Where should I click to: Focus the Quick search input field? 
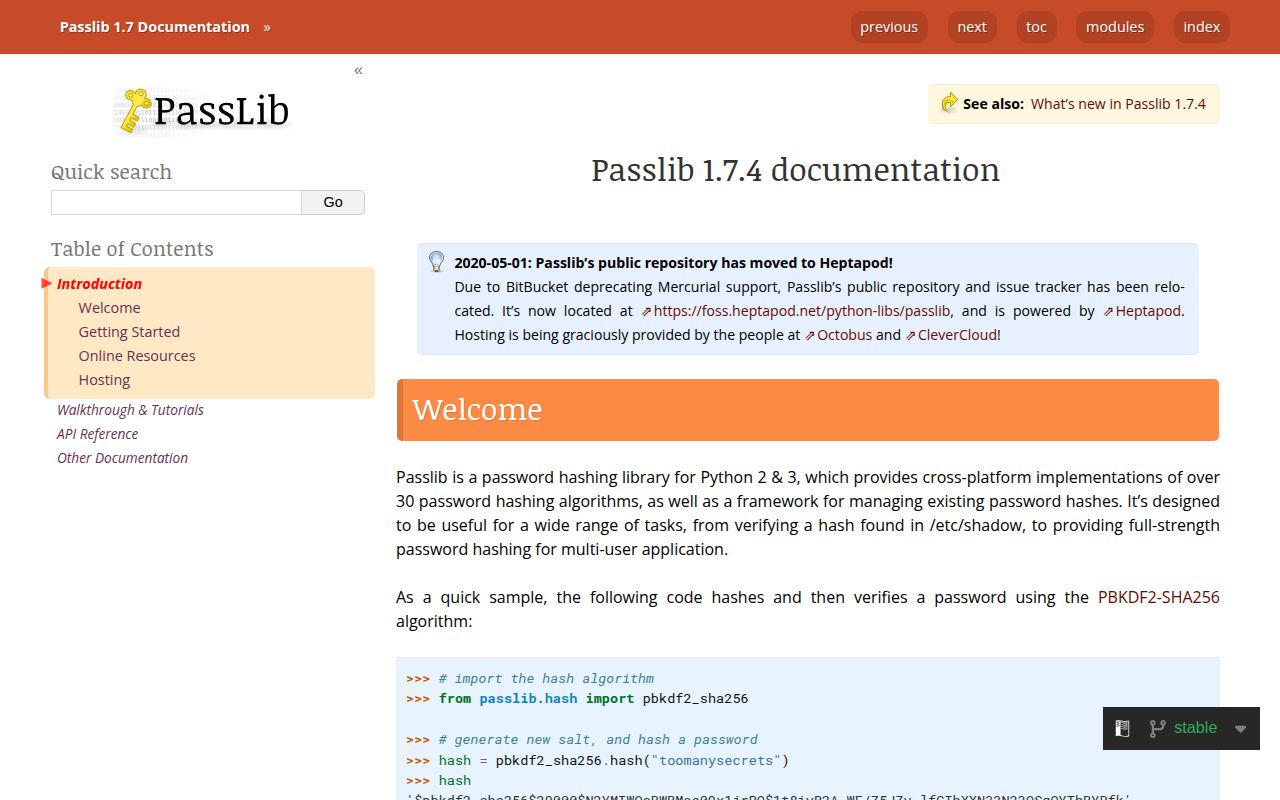[x=176, y=202]
